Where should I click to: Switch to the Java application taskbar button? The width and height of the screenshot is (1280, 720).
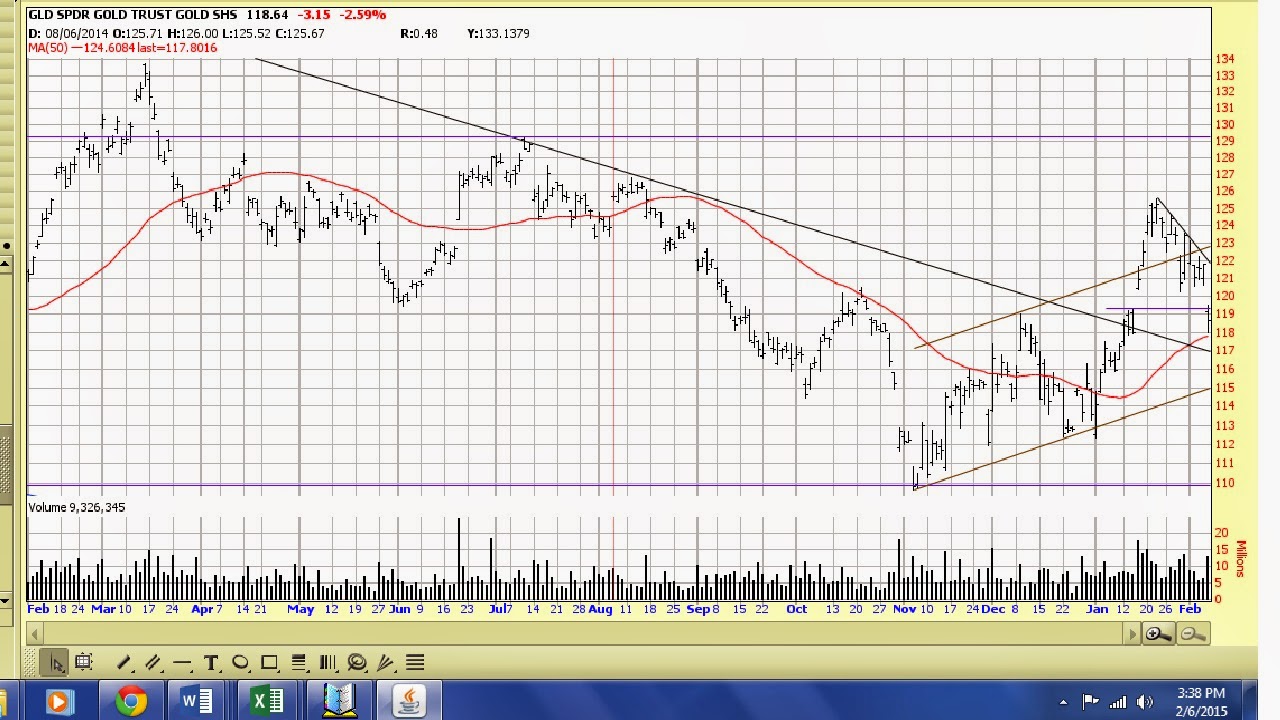point(408,701)
